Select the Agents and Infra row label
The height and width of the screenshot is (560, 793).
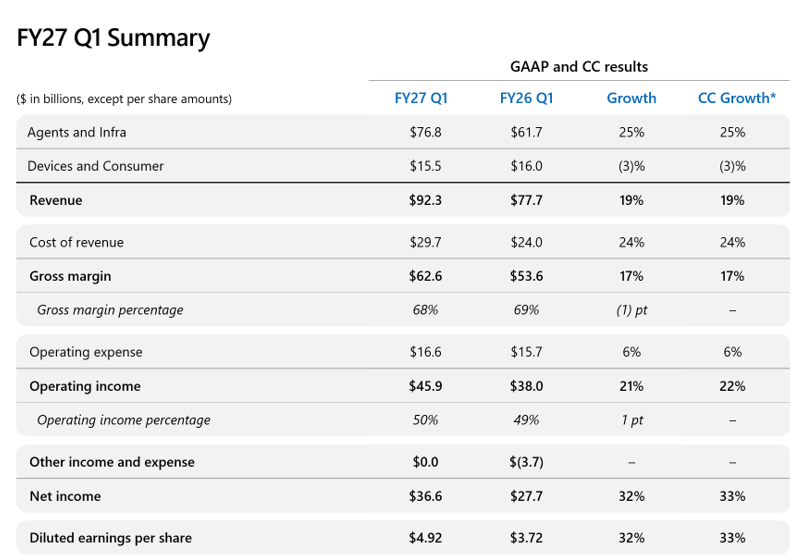click(77, 133)
